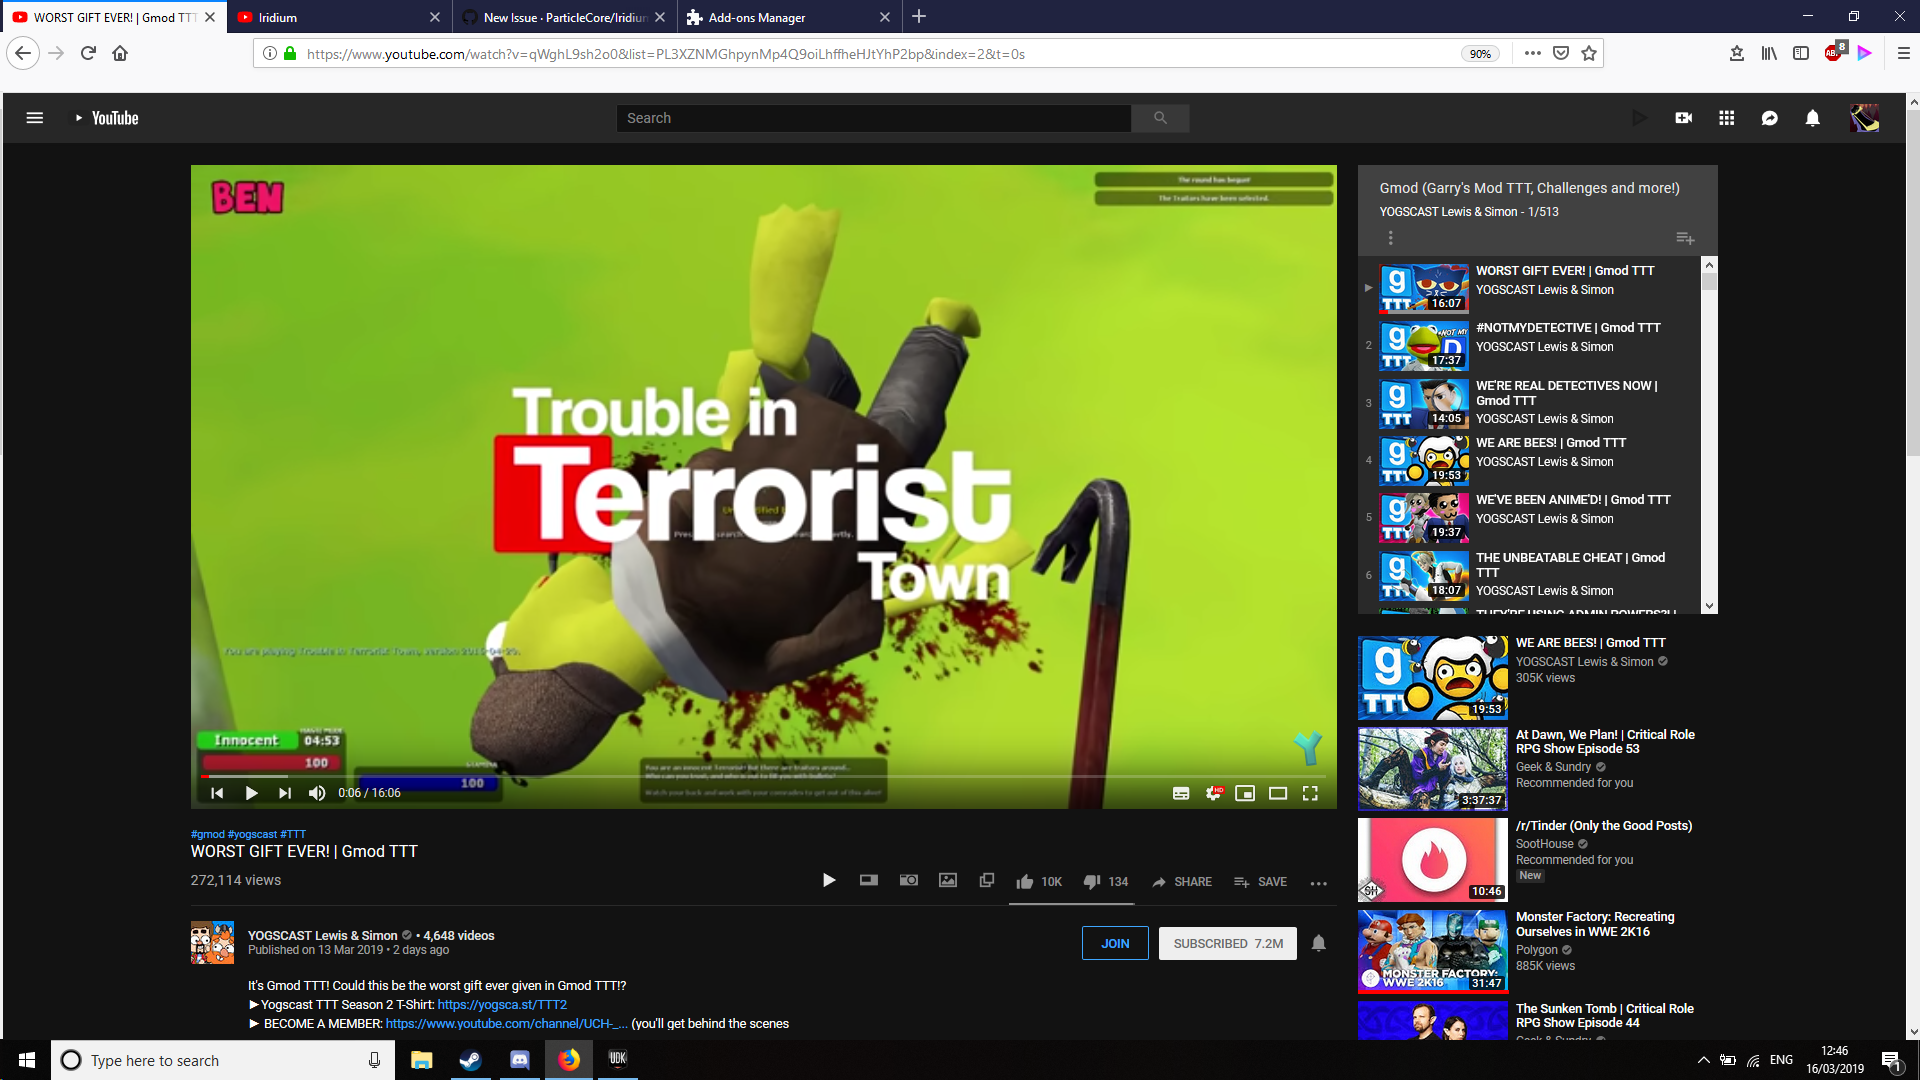Click the create video camera icon
1920x1080 pixels.
(1684, 118)
